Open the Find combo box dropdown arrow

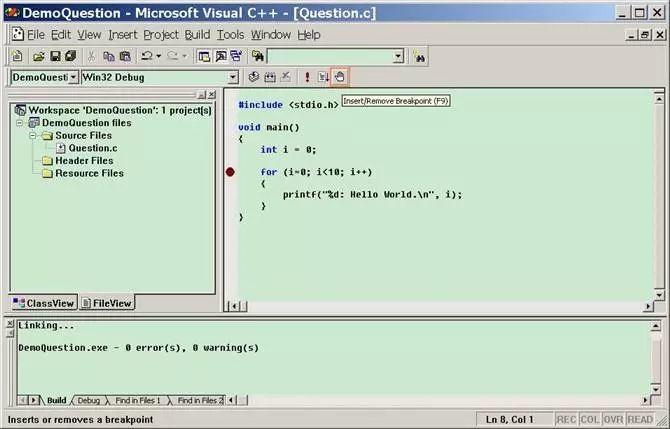[x=398, y=56]
